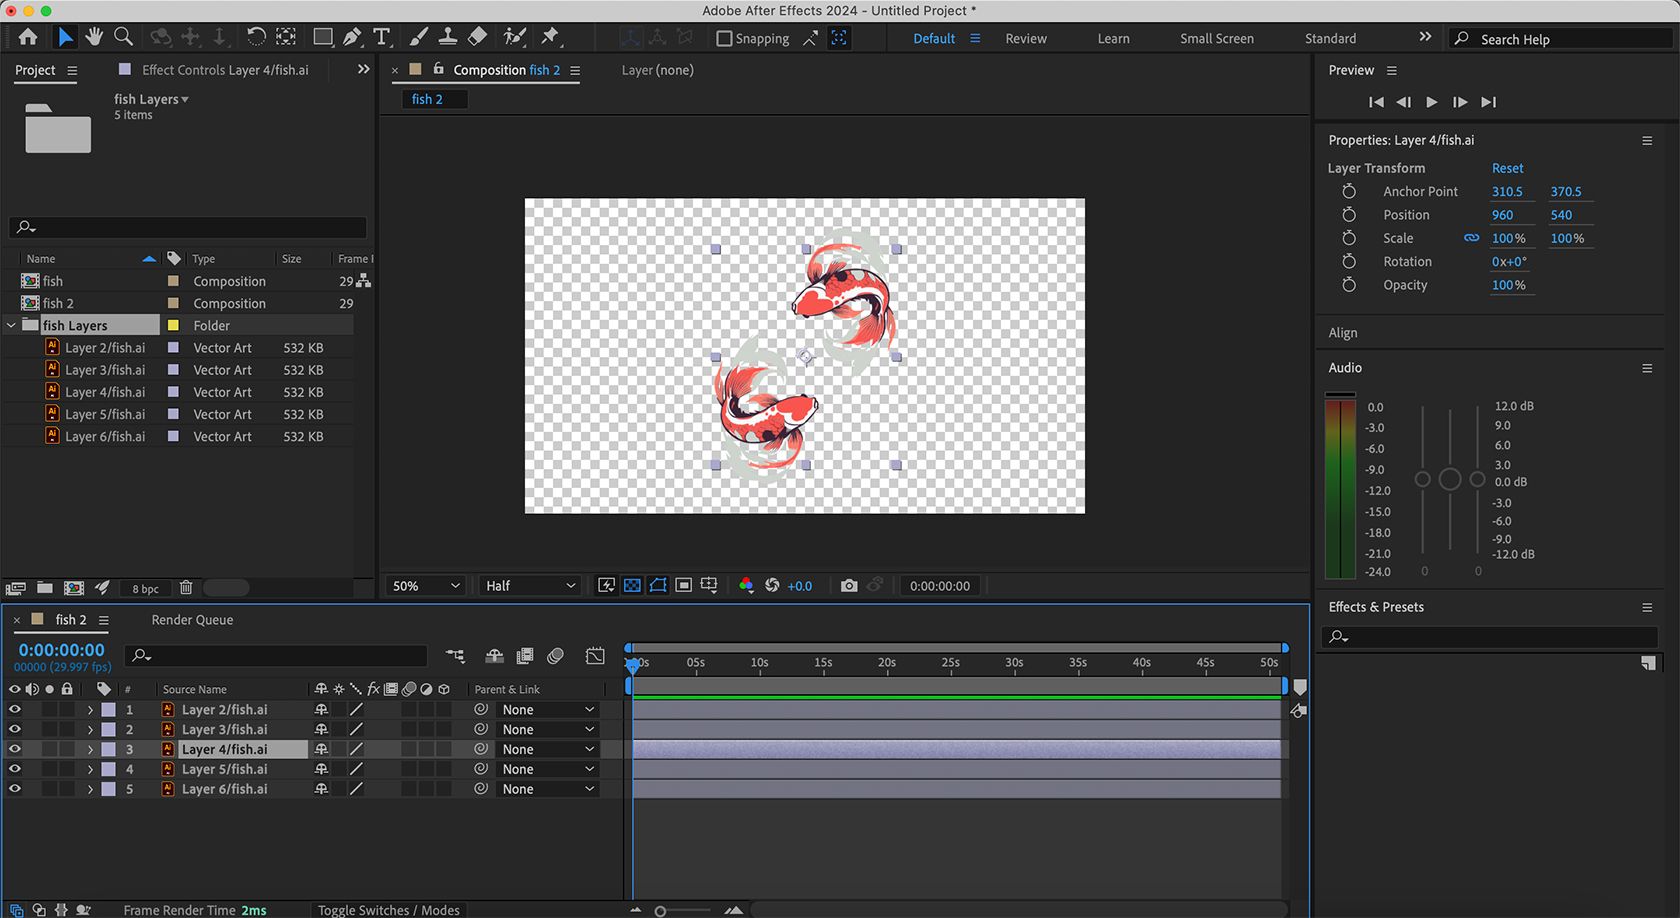Open the magnification dropdown showing 50%
Screen dimensions: 1680x918
(424, 585)
